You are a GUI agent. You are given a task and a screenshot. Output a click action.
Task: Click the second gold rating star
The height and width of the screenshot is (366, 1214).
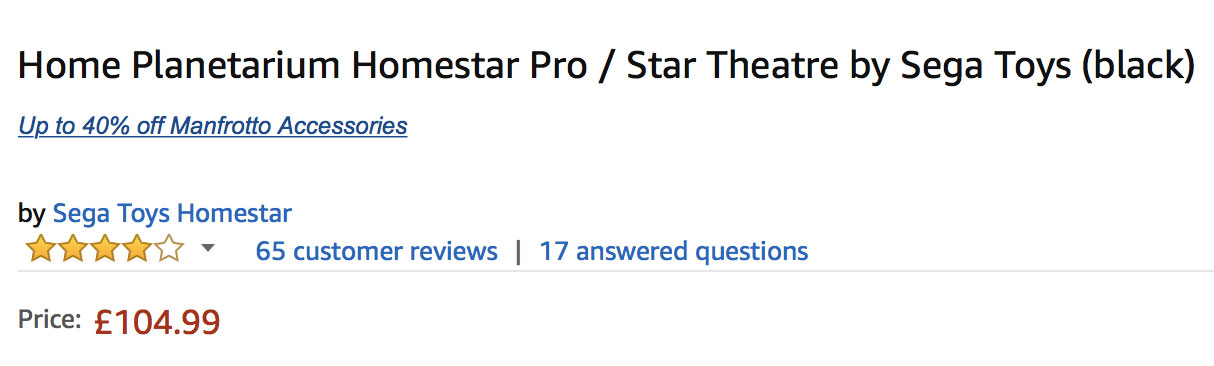point(74,249)
